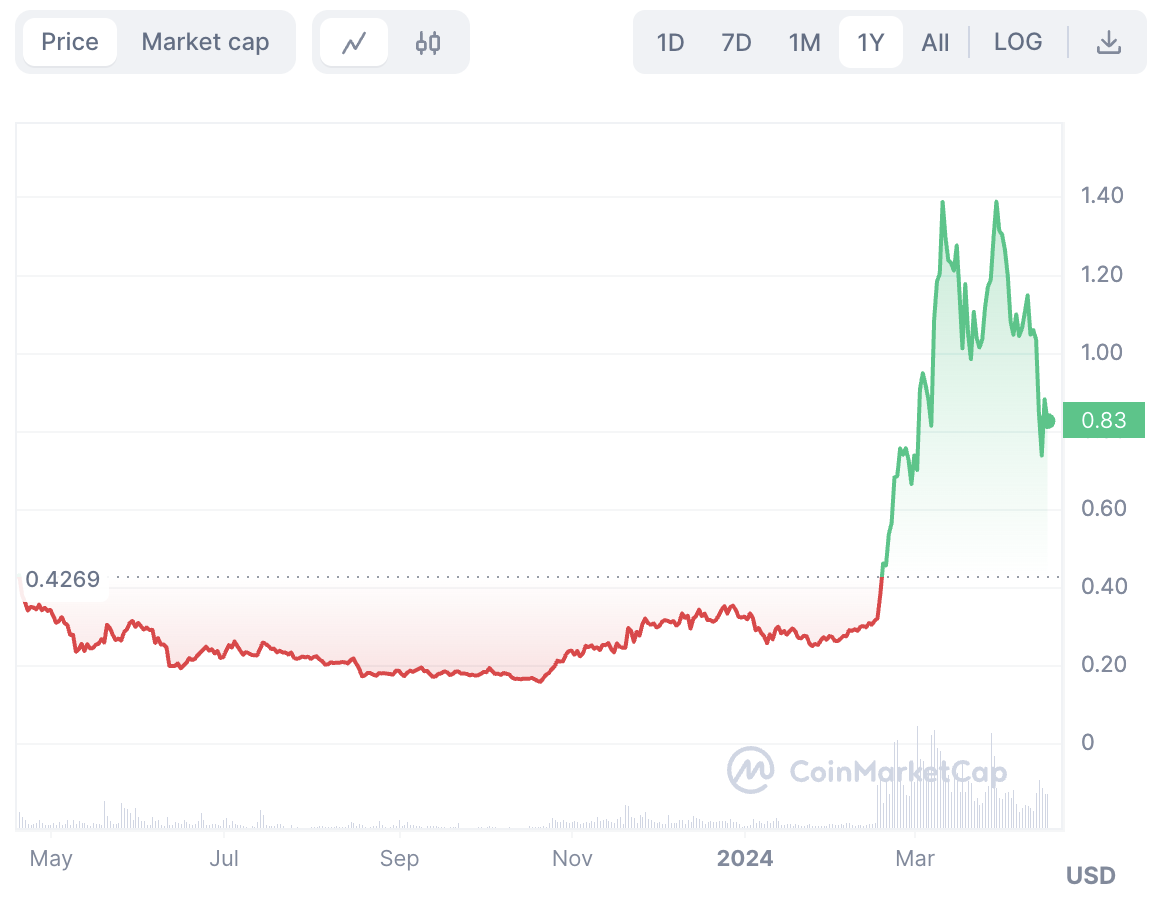
Task: Click the current price label 0.83
Action: point(1103,420)
